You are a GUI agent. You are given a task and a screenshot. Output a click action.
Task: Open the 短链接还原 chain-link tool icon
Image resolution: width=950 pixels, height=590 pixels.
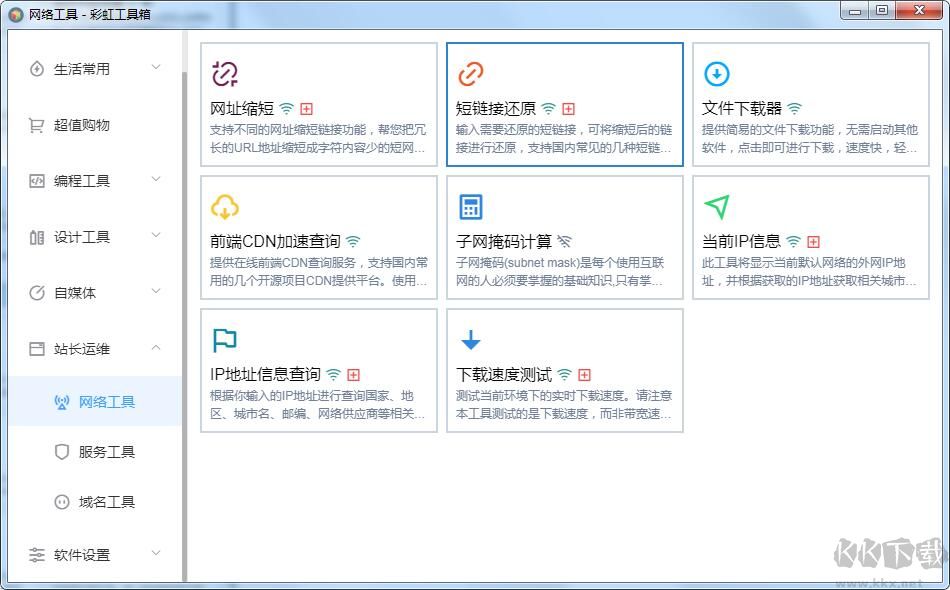pyautogui.click(x=471, y=73)
